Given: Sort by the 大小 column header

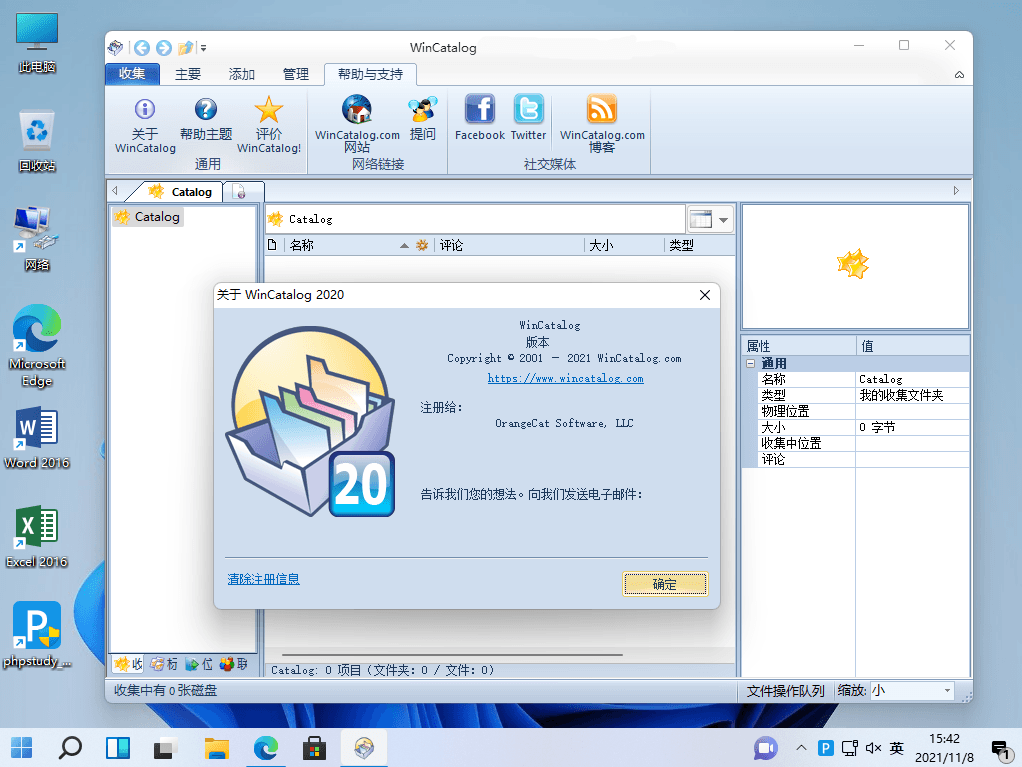Looking at the screenshot, I should click(x=624, y=245).
